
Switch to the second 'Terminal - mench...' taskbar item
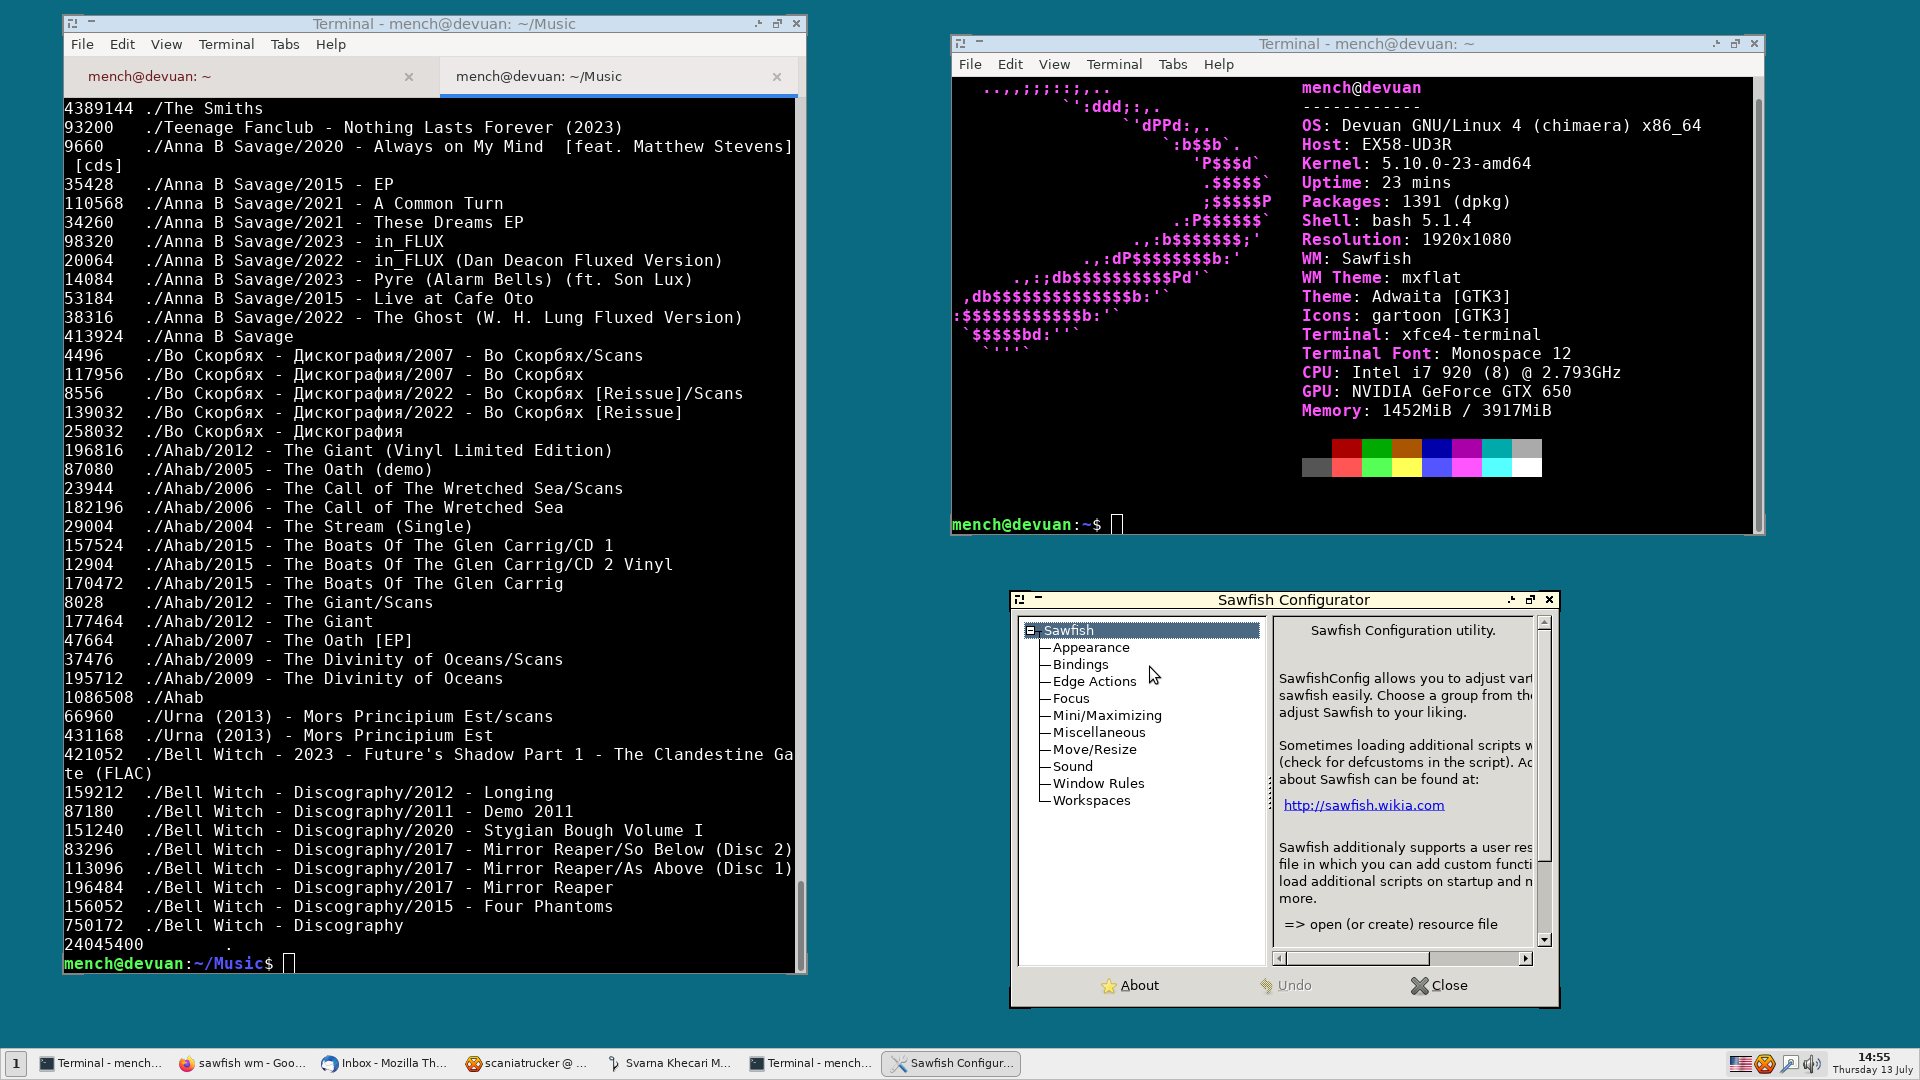tap(810, 1063)
